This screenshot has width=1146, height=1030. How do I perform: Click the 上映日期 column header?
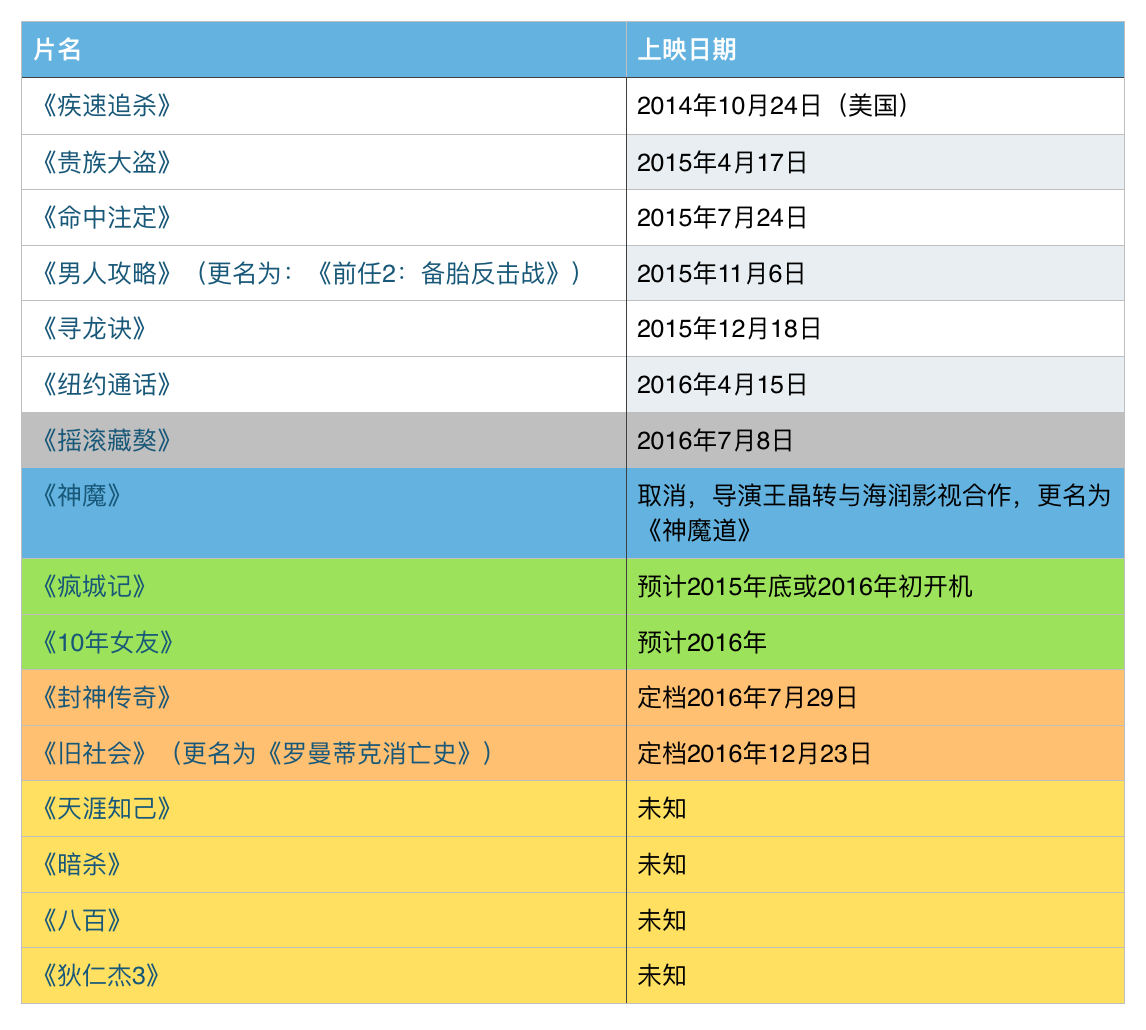tap(687, 50)
